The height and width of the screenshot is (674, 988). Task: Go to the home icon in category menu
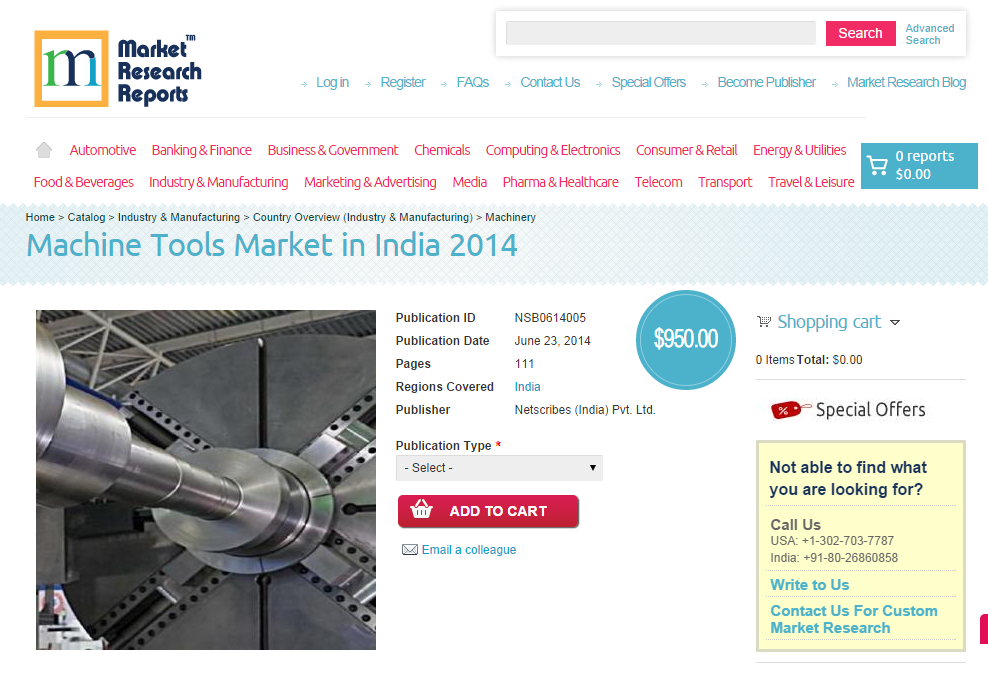click(43, 150)
